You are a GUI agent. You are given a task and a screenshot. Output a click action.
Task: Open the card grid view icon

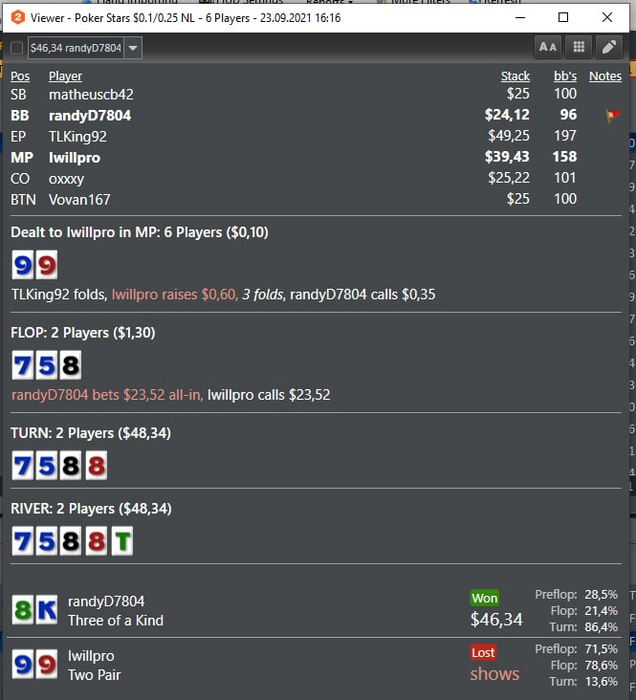(578, 47)
